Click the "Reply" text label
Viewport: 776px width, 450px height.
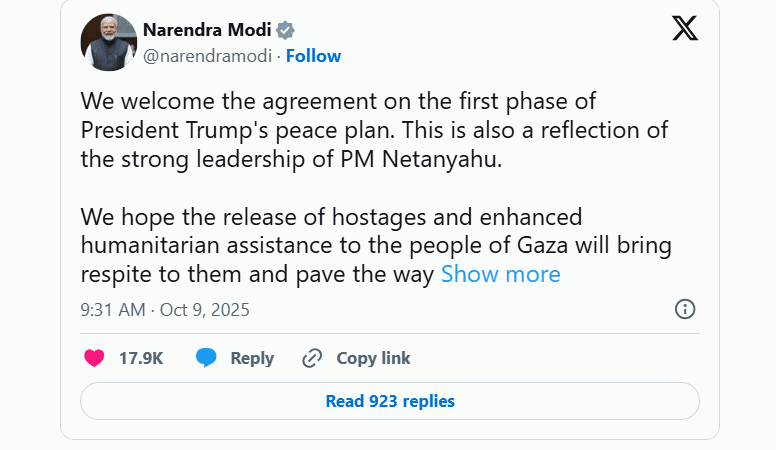coord(252,358)
